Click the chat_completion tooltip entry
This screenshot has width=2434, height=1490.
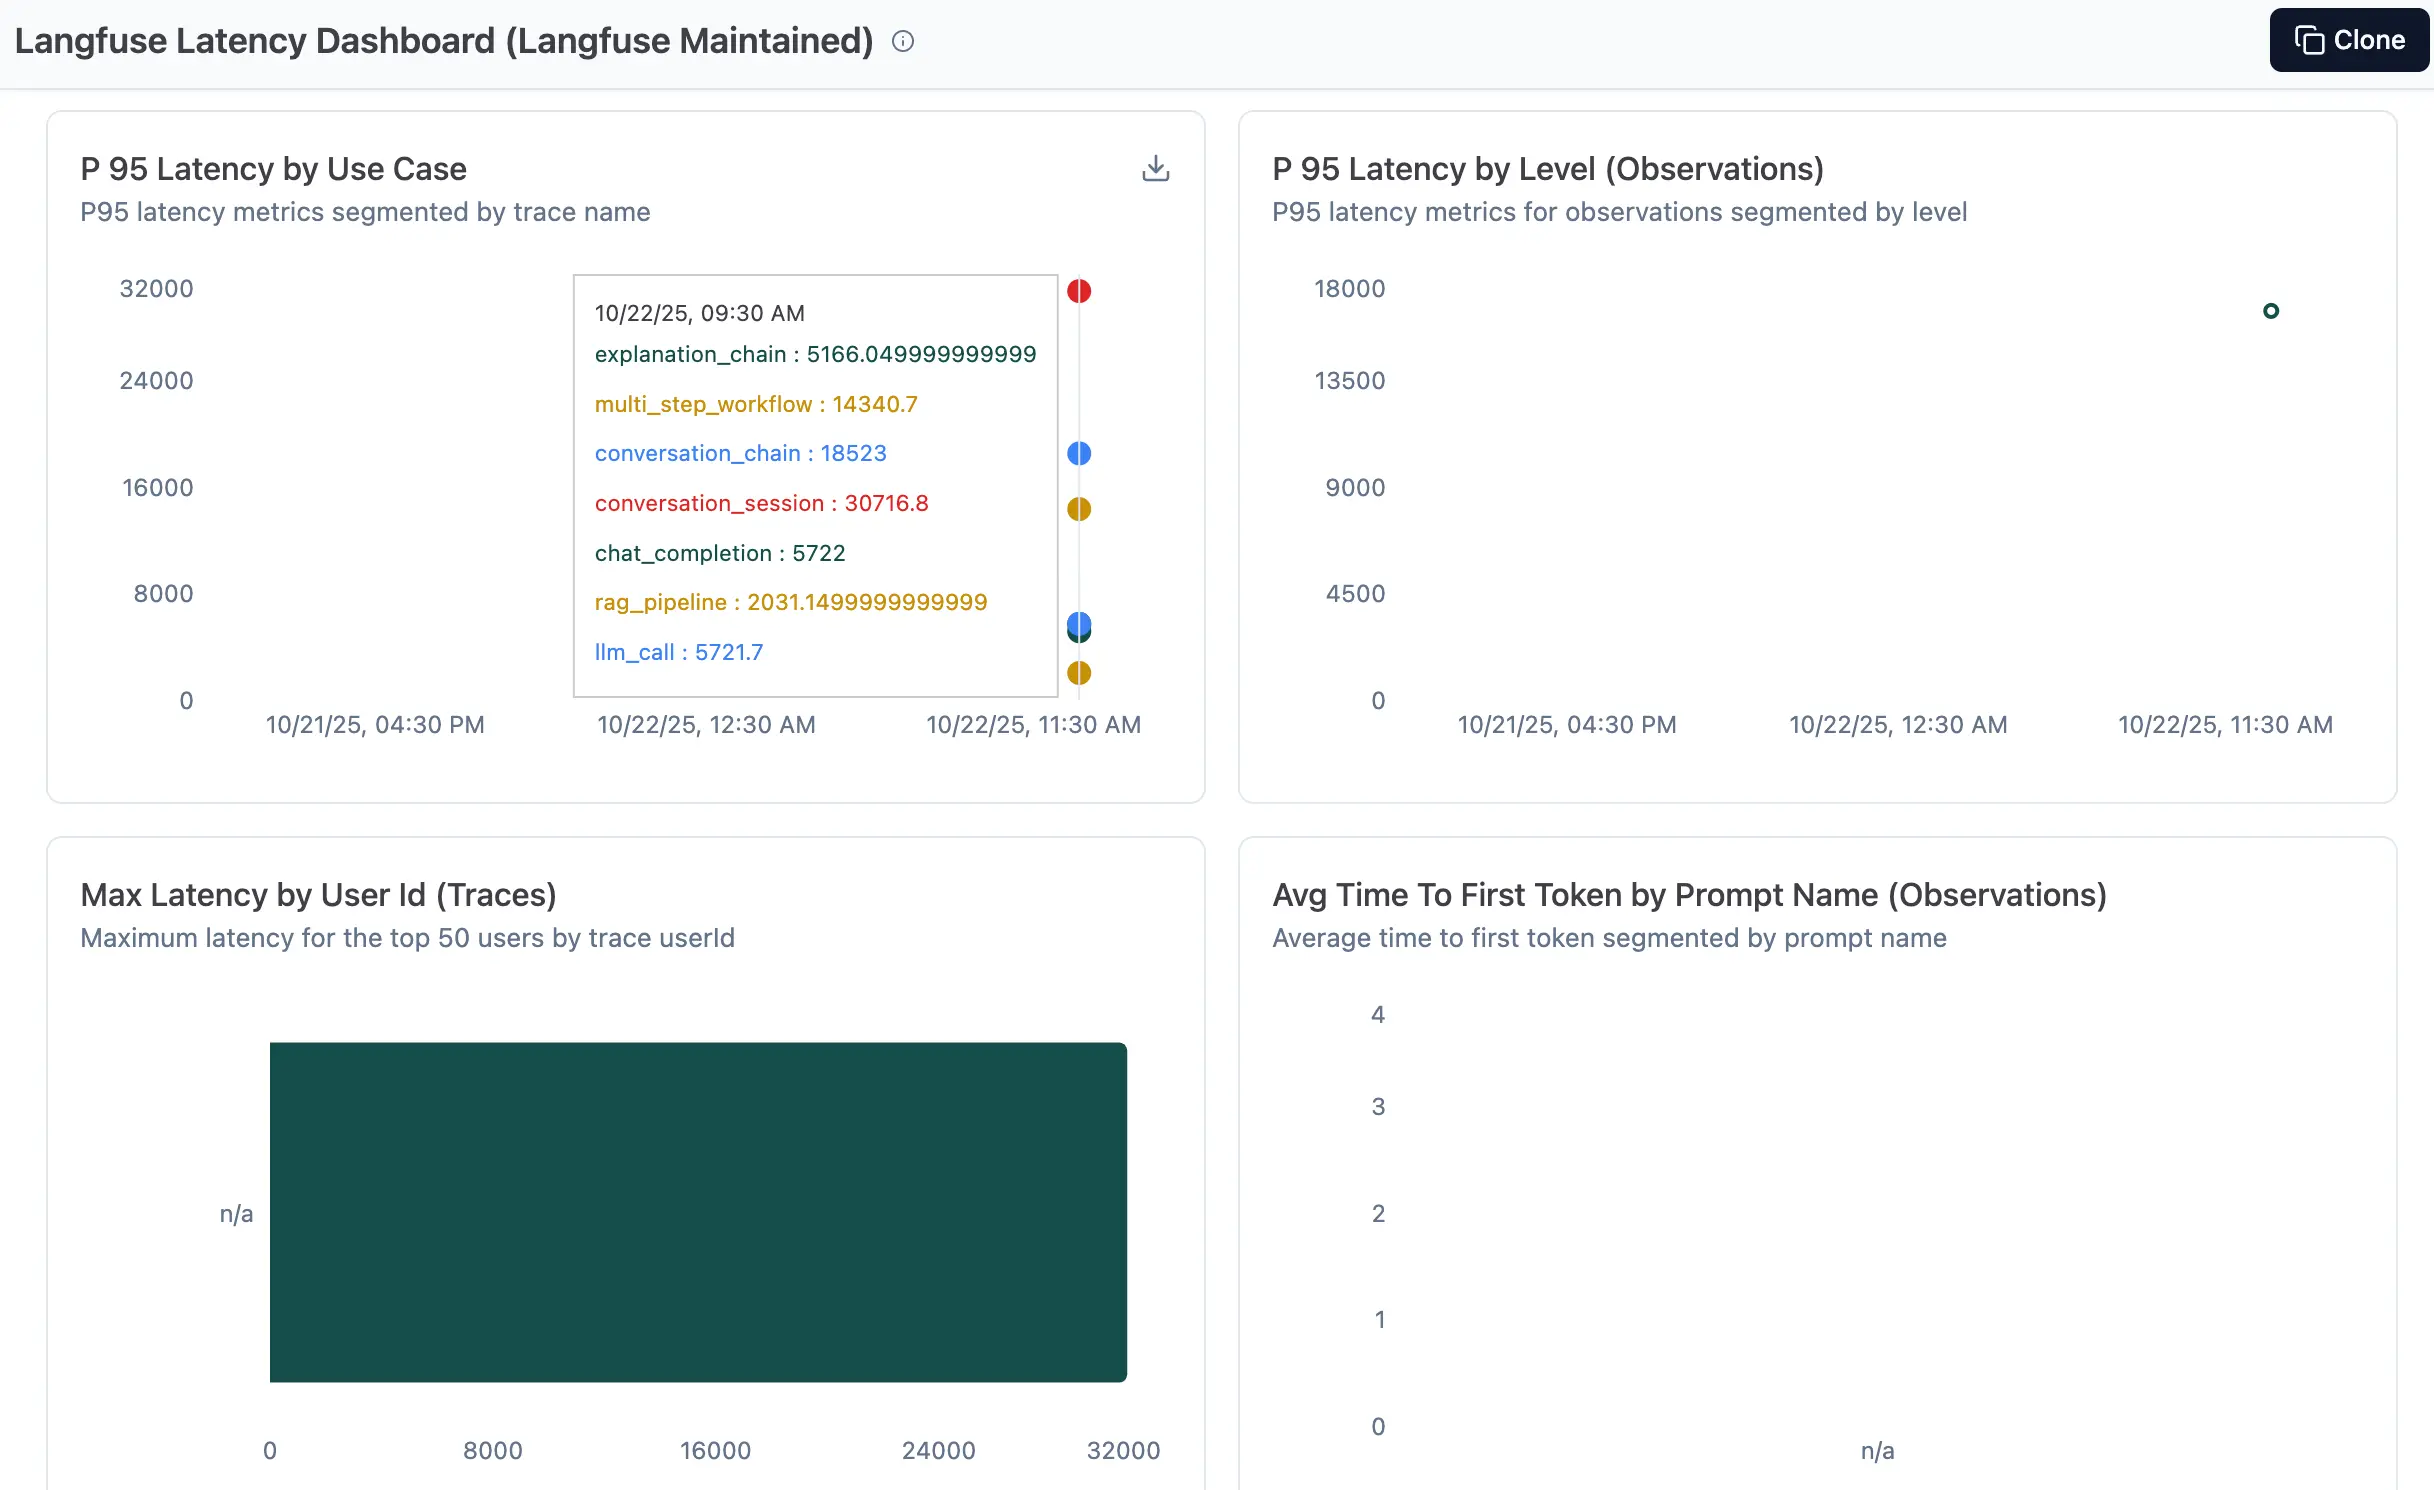pos(719,552)
